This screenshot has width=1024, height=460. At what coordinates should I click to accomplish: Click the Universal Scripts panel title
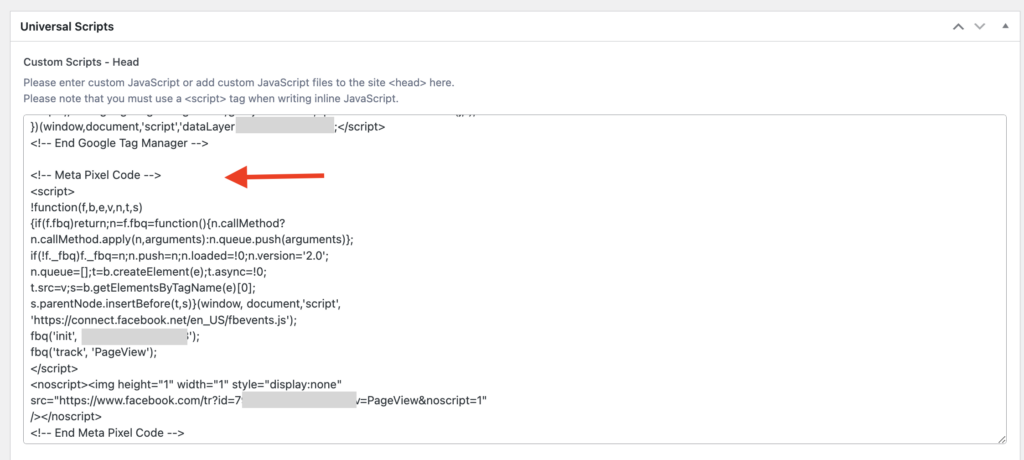[67, 27]
